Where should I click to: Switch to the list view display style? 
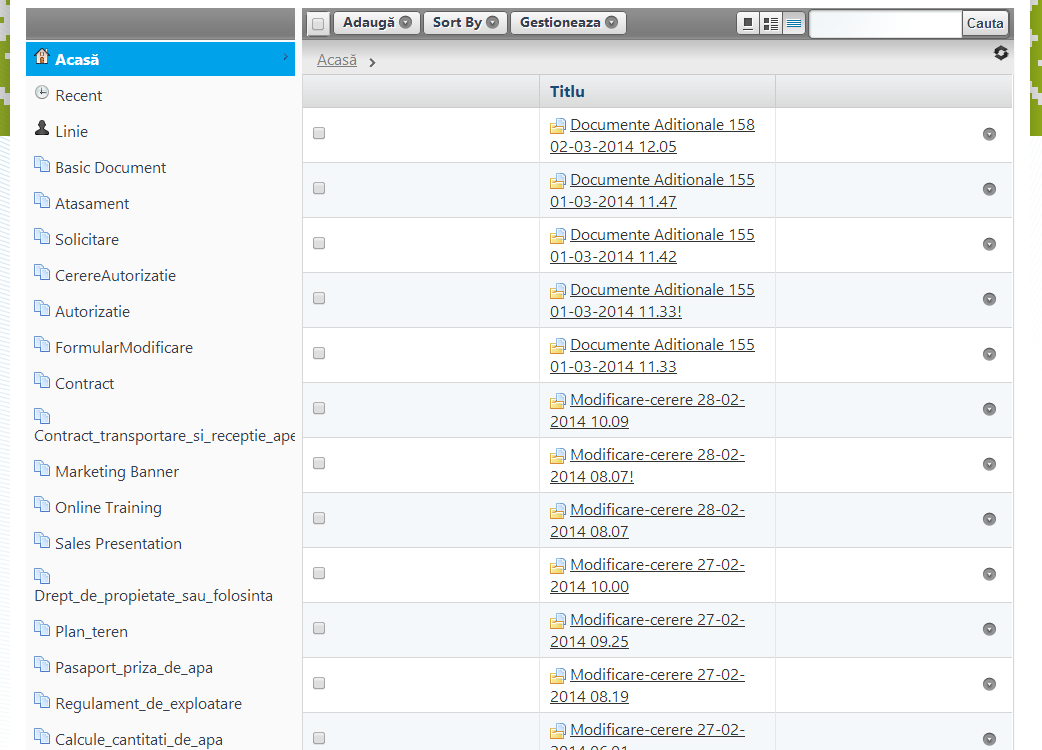click(794, 24)
